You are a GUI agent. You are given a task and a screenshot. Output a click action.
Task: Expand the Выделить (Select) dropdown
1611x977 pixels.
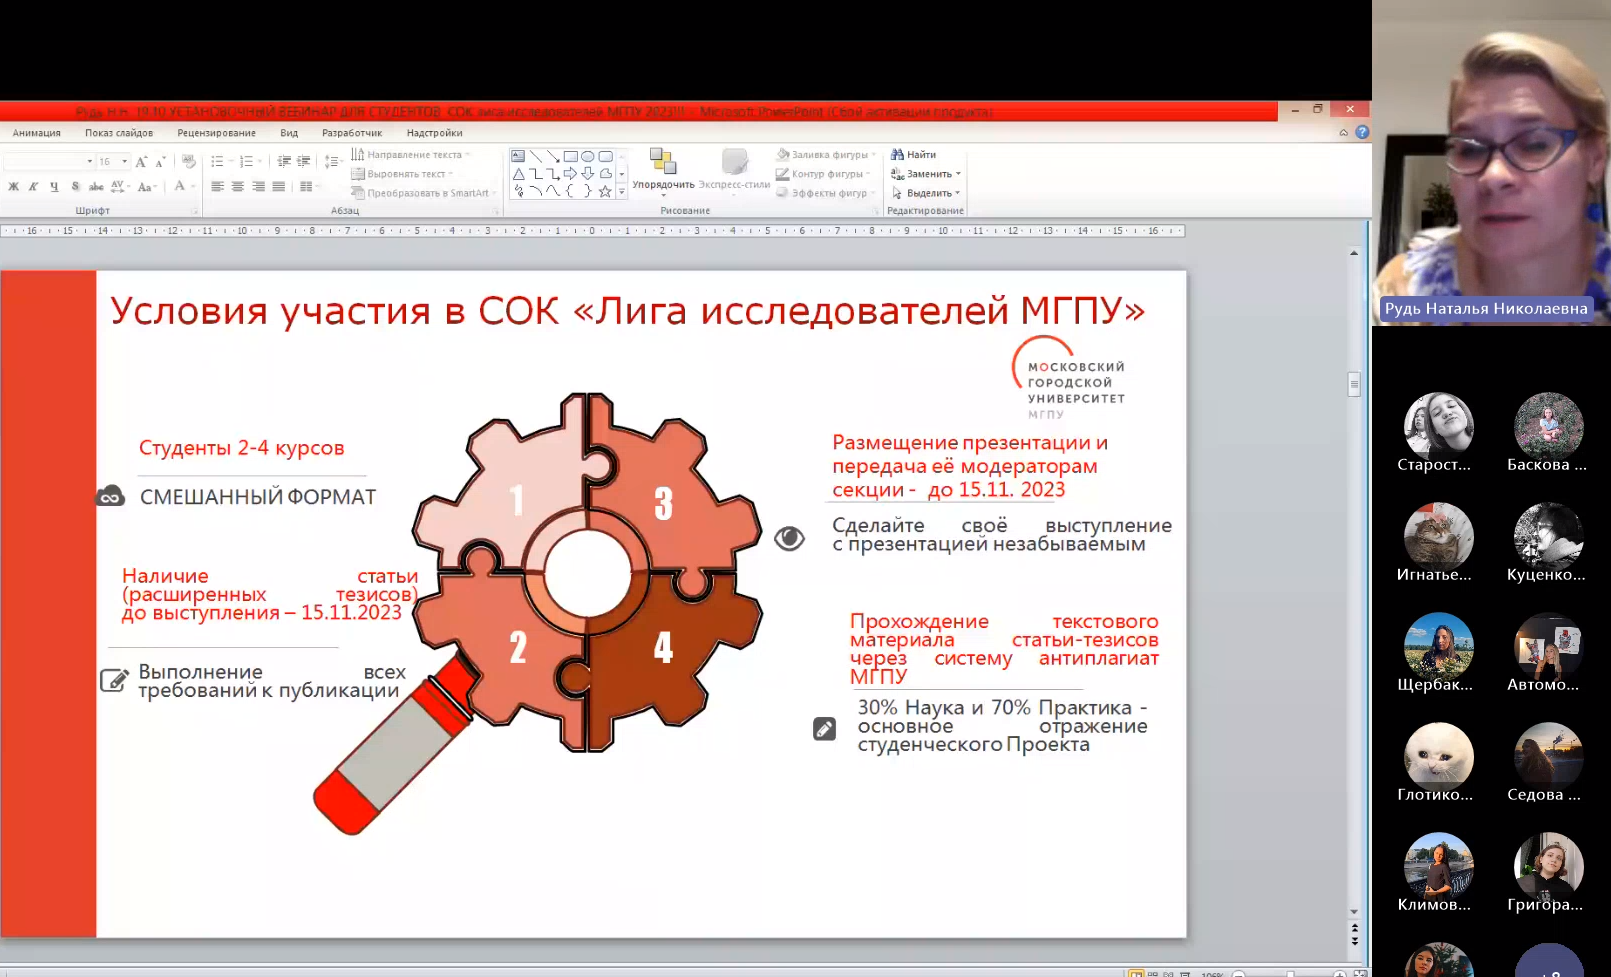(957, 193)
